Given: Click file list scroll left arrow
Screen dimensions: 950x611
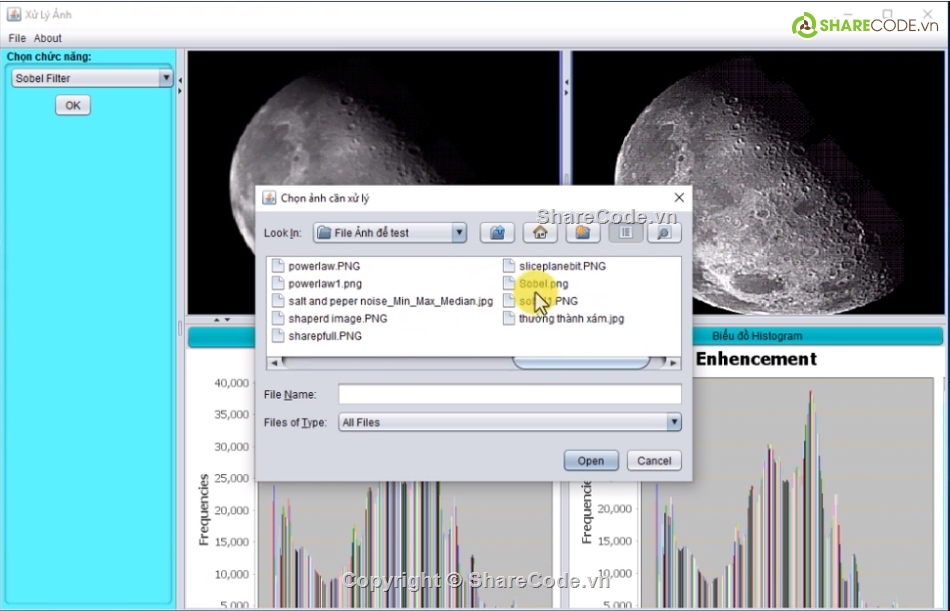Looking at the screenshot, I should click(x=274, y=362).
